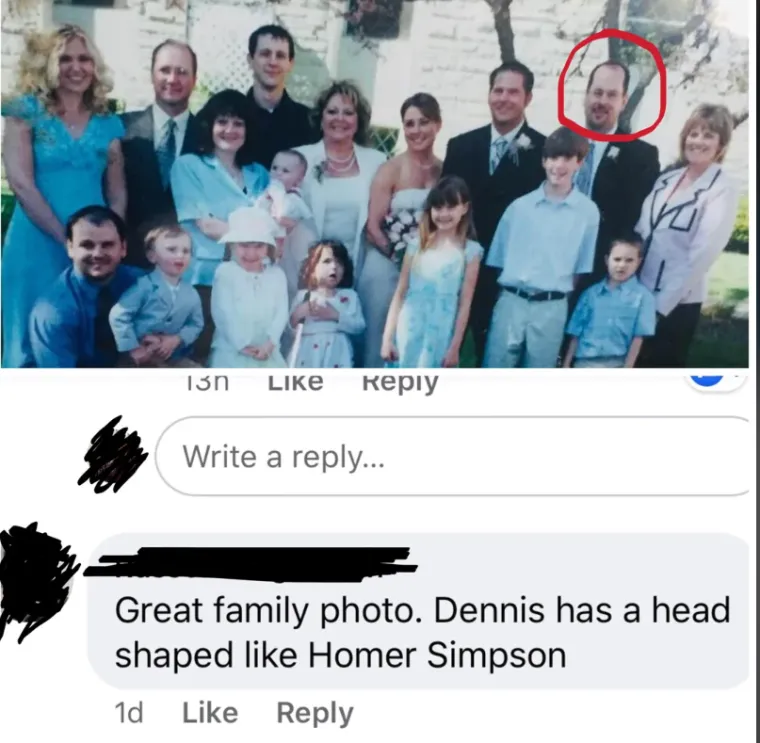Open the family photo attachment
The image size is (760, 743).
[374, 183]
